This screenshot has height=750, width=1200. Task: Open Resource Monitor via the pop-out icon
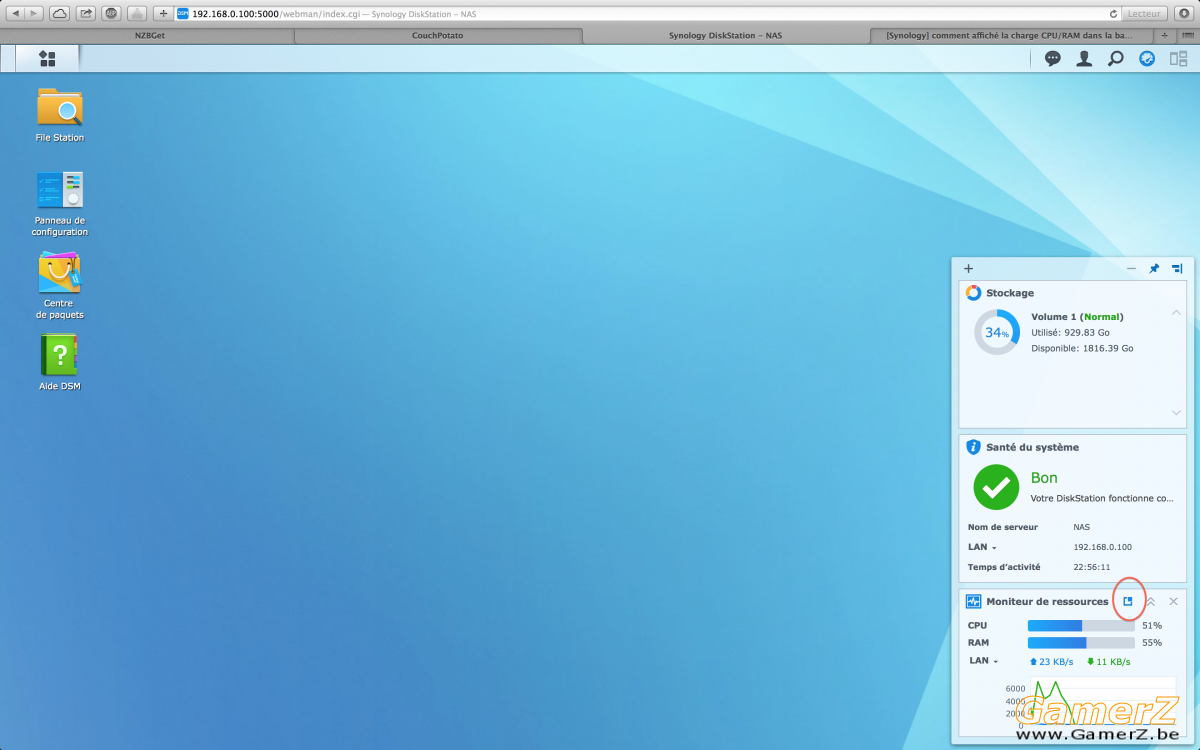pos(1127,601)
